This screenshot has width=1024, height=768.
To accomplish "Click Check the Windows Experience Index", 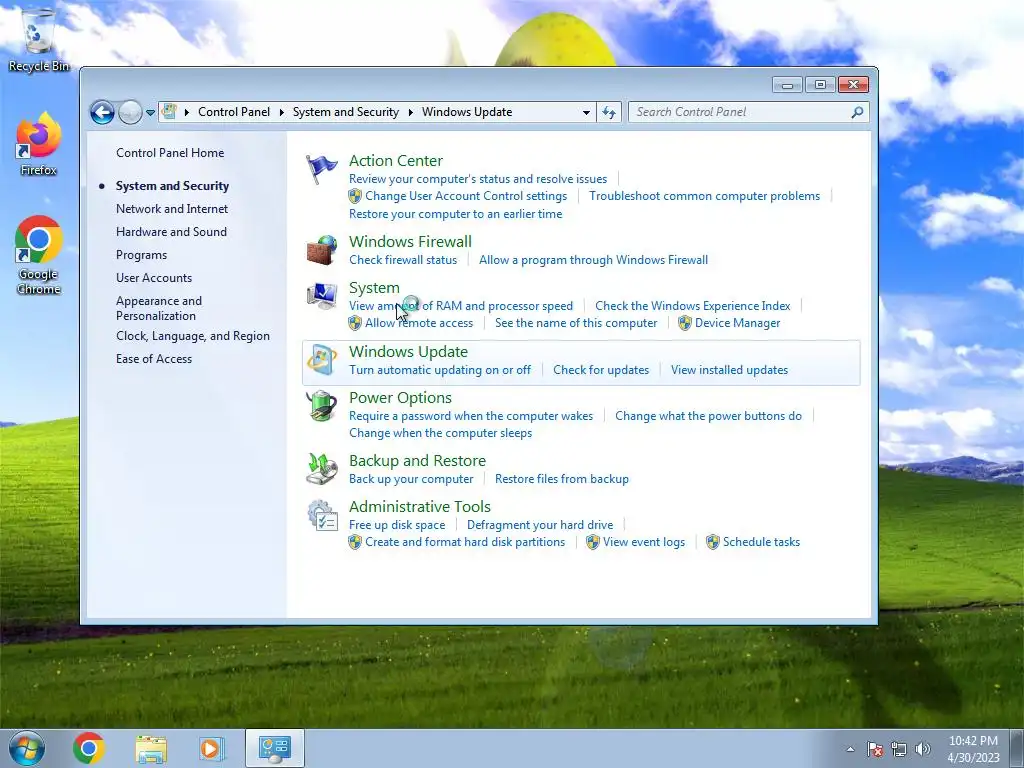I will [692, 306].
